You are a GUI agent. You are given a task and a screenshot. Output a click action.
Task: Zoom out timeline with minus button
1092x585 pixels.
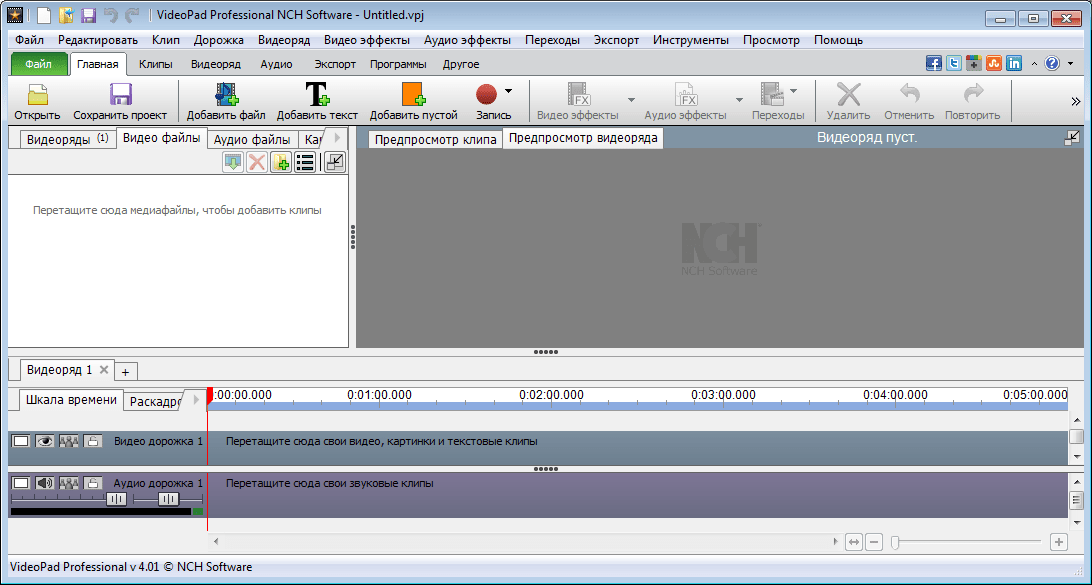point(874,542)
